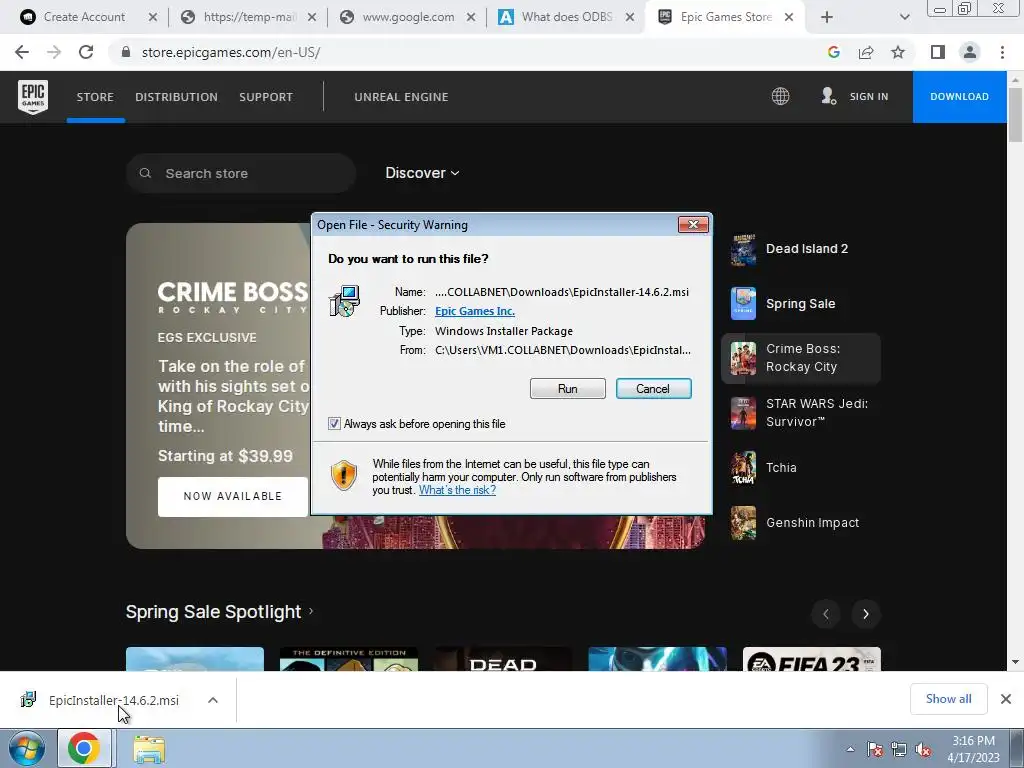1024x768 pixels.
Task: Switch to the temp-mail browser tab
Action: pyautogui.click(x=248, y=17)
